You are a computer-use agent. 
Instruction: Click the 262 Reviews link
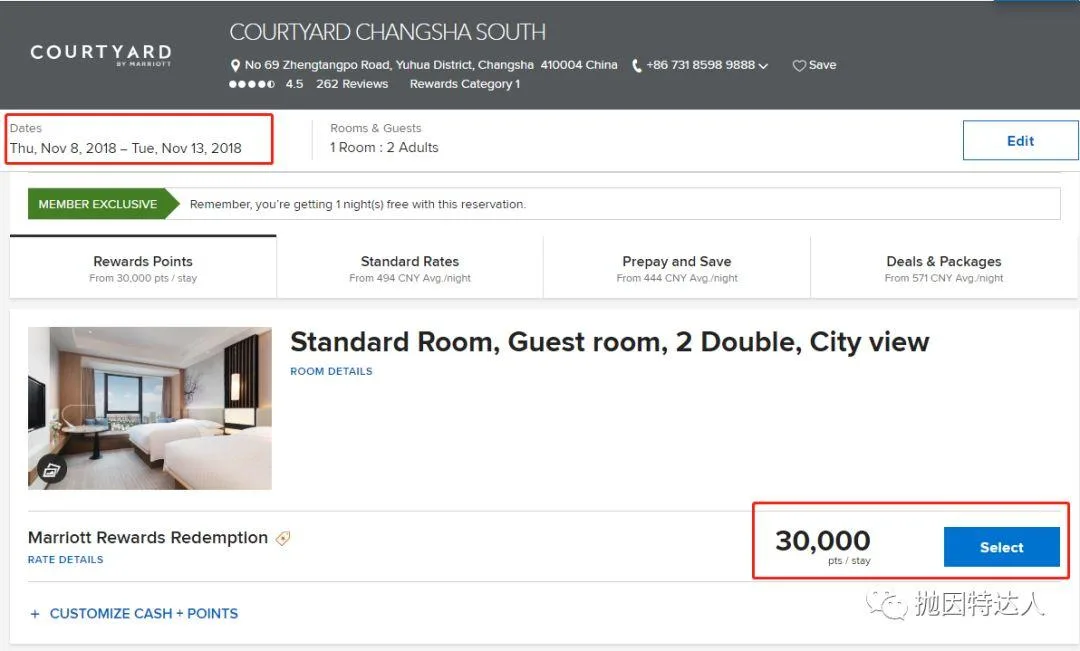pyautogui.click(x=352, y=84)
